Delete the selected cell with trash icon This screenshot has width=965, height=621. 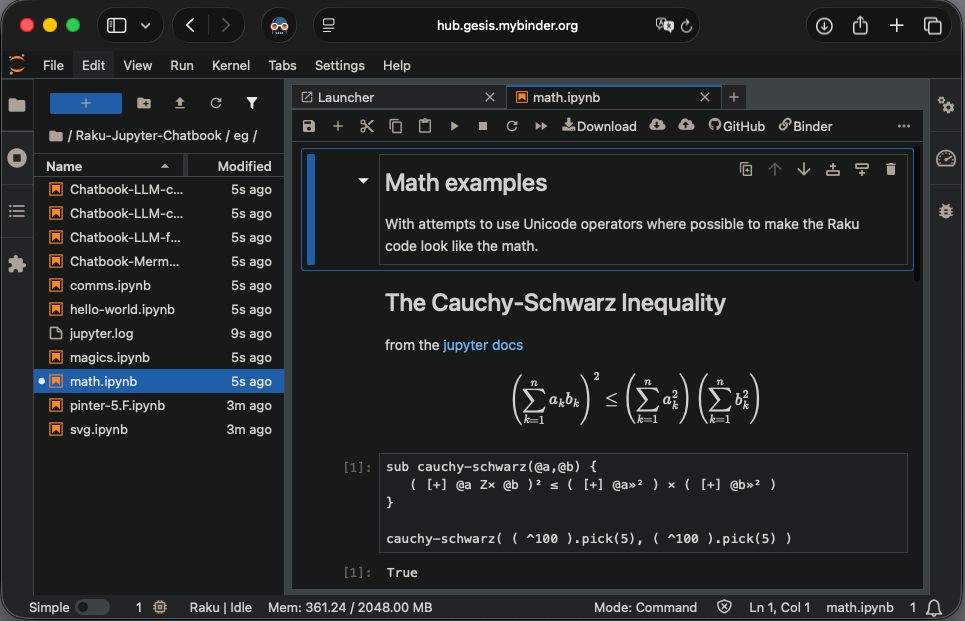(x=890, y=170)
